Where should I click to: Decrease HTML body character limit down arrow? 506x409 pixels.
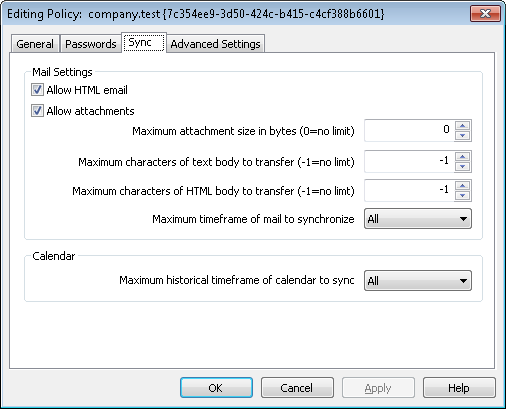[x=462, y=196]
